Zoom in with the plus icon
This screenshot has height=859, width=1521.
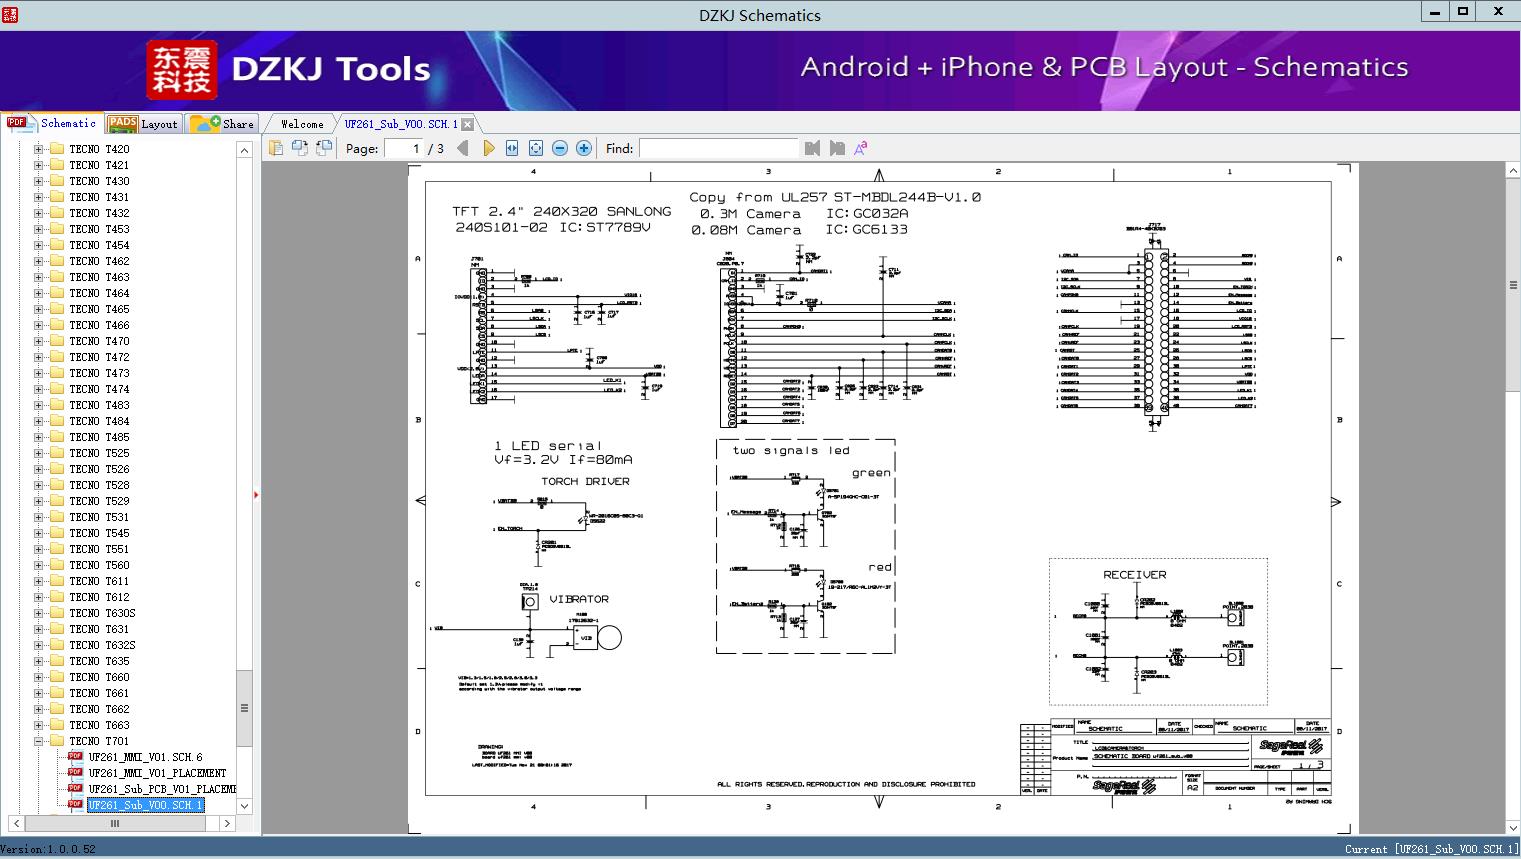[584, 148]
